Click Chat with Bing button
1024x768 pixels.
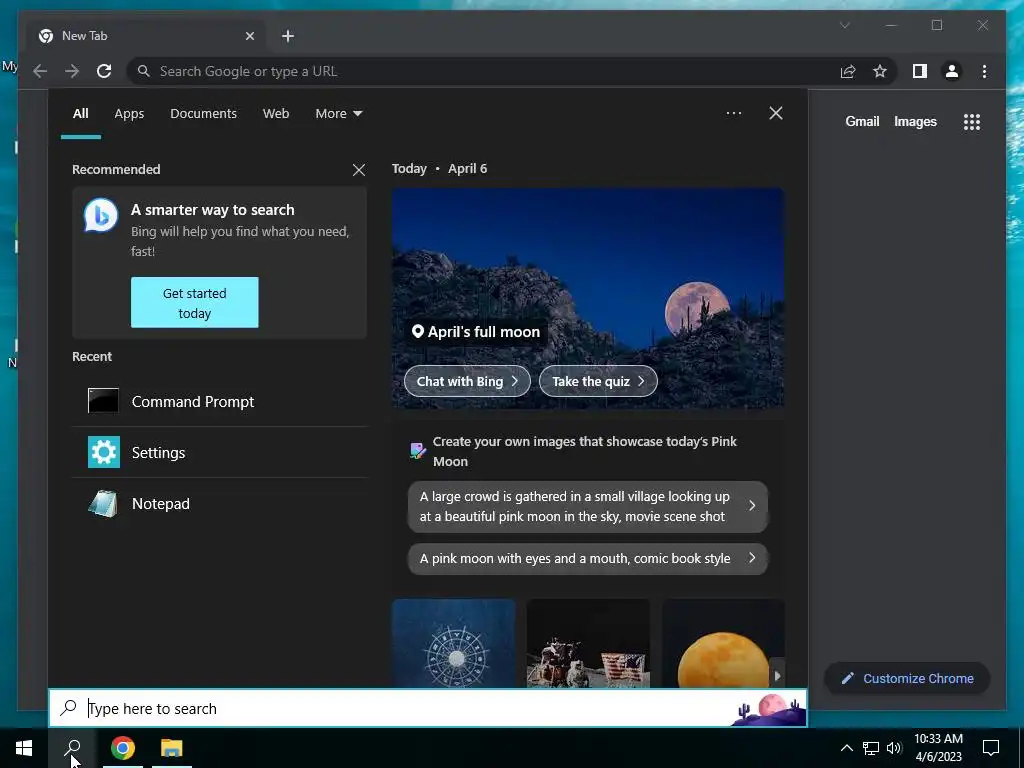pos(468,381)
